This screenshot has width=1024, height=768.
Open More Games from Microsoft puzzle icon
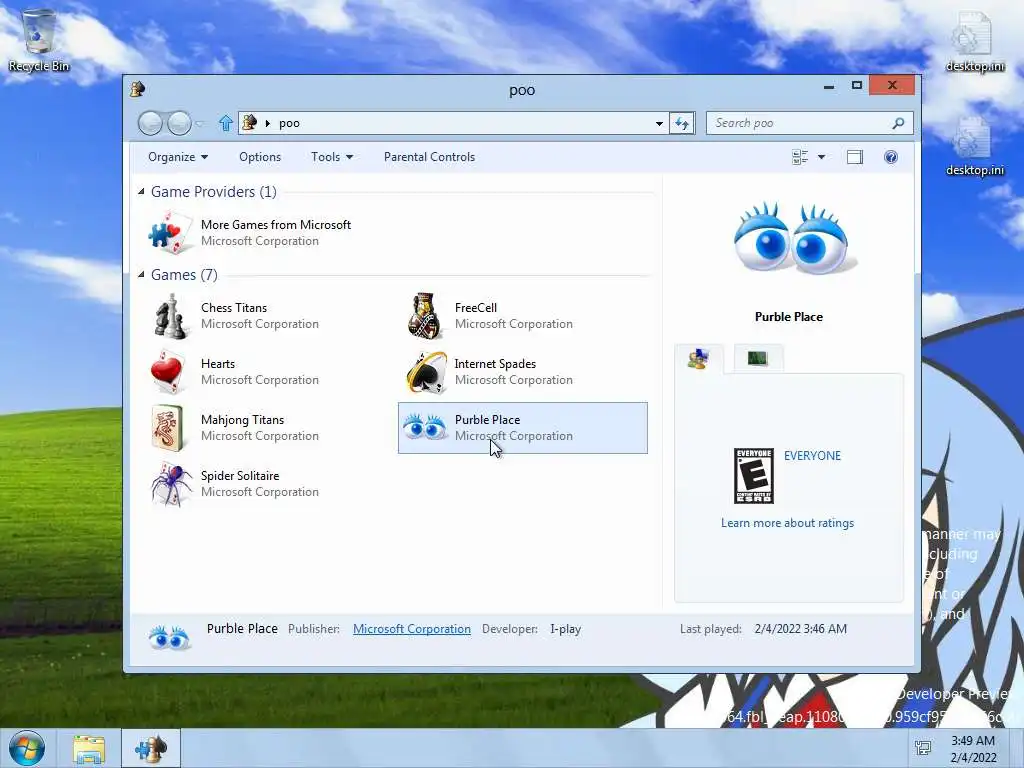coord(170,232)
